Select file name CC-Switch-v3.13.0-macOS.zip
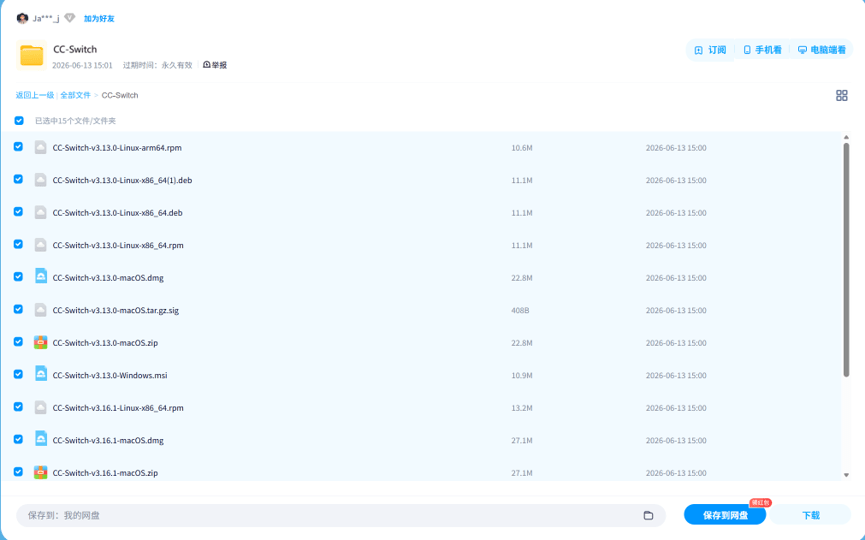The width and height of the screenshot is (865, 540). click(105, 343)
